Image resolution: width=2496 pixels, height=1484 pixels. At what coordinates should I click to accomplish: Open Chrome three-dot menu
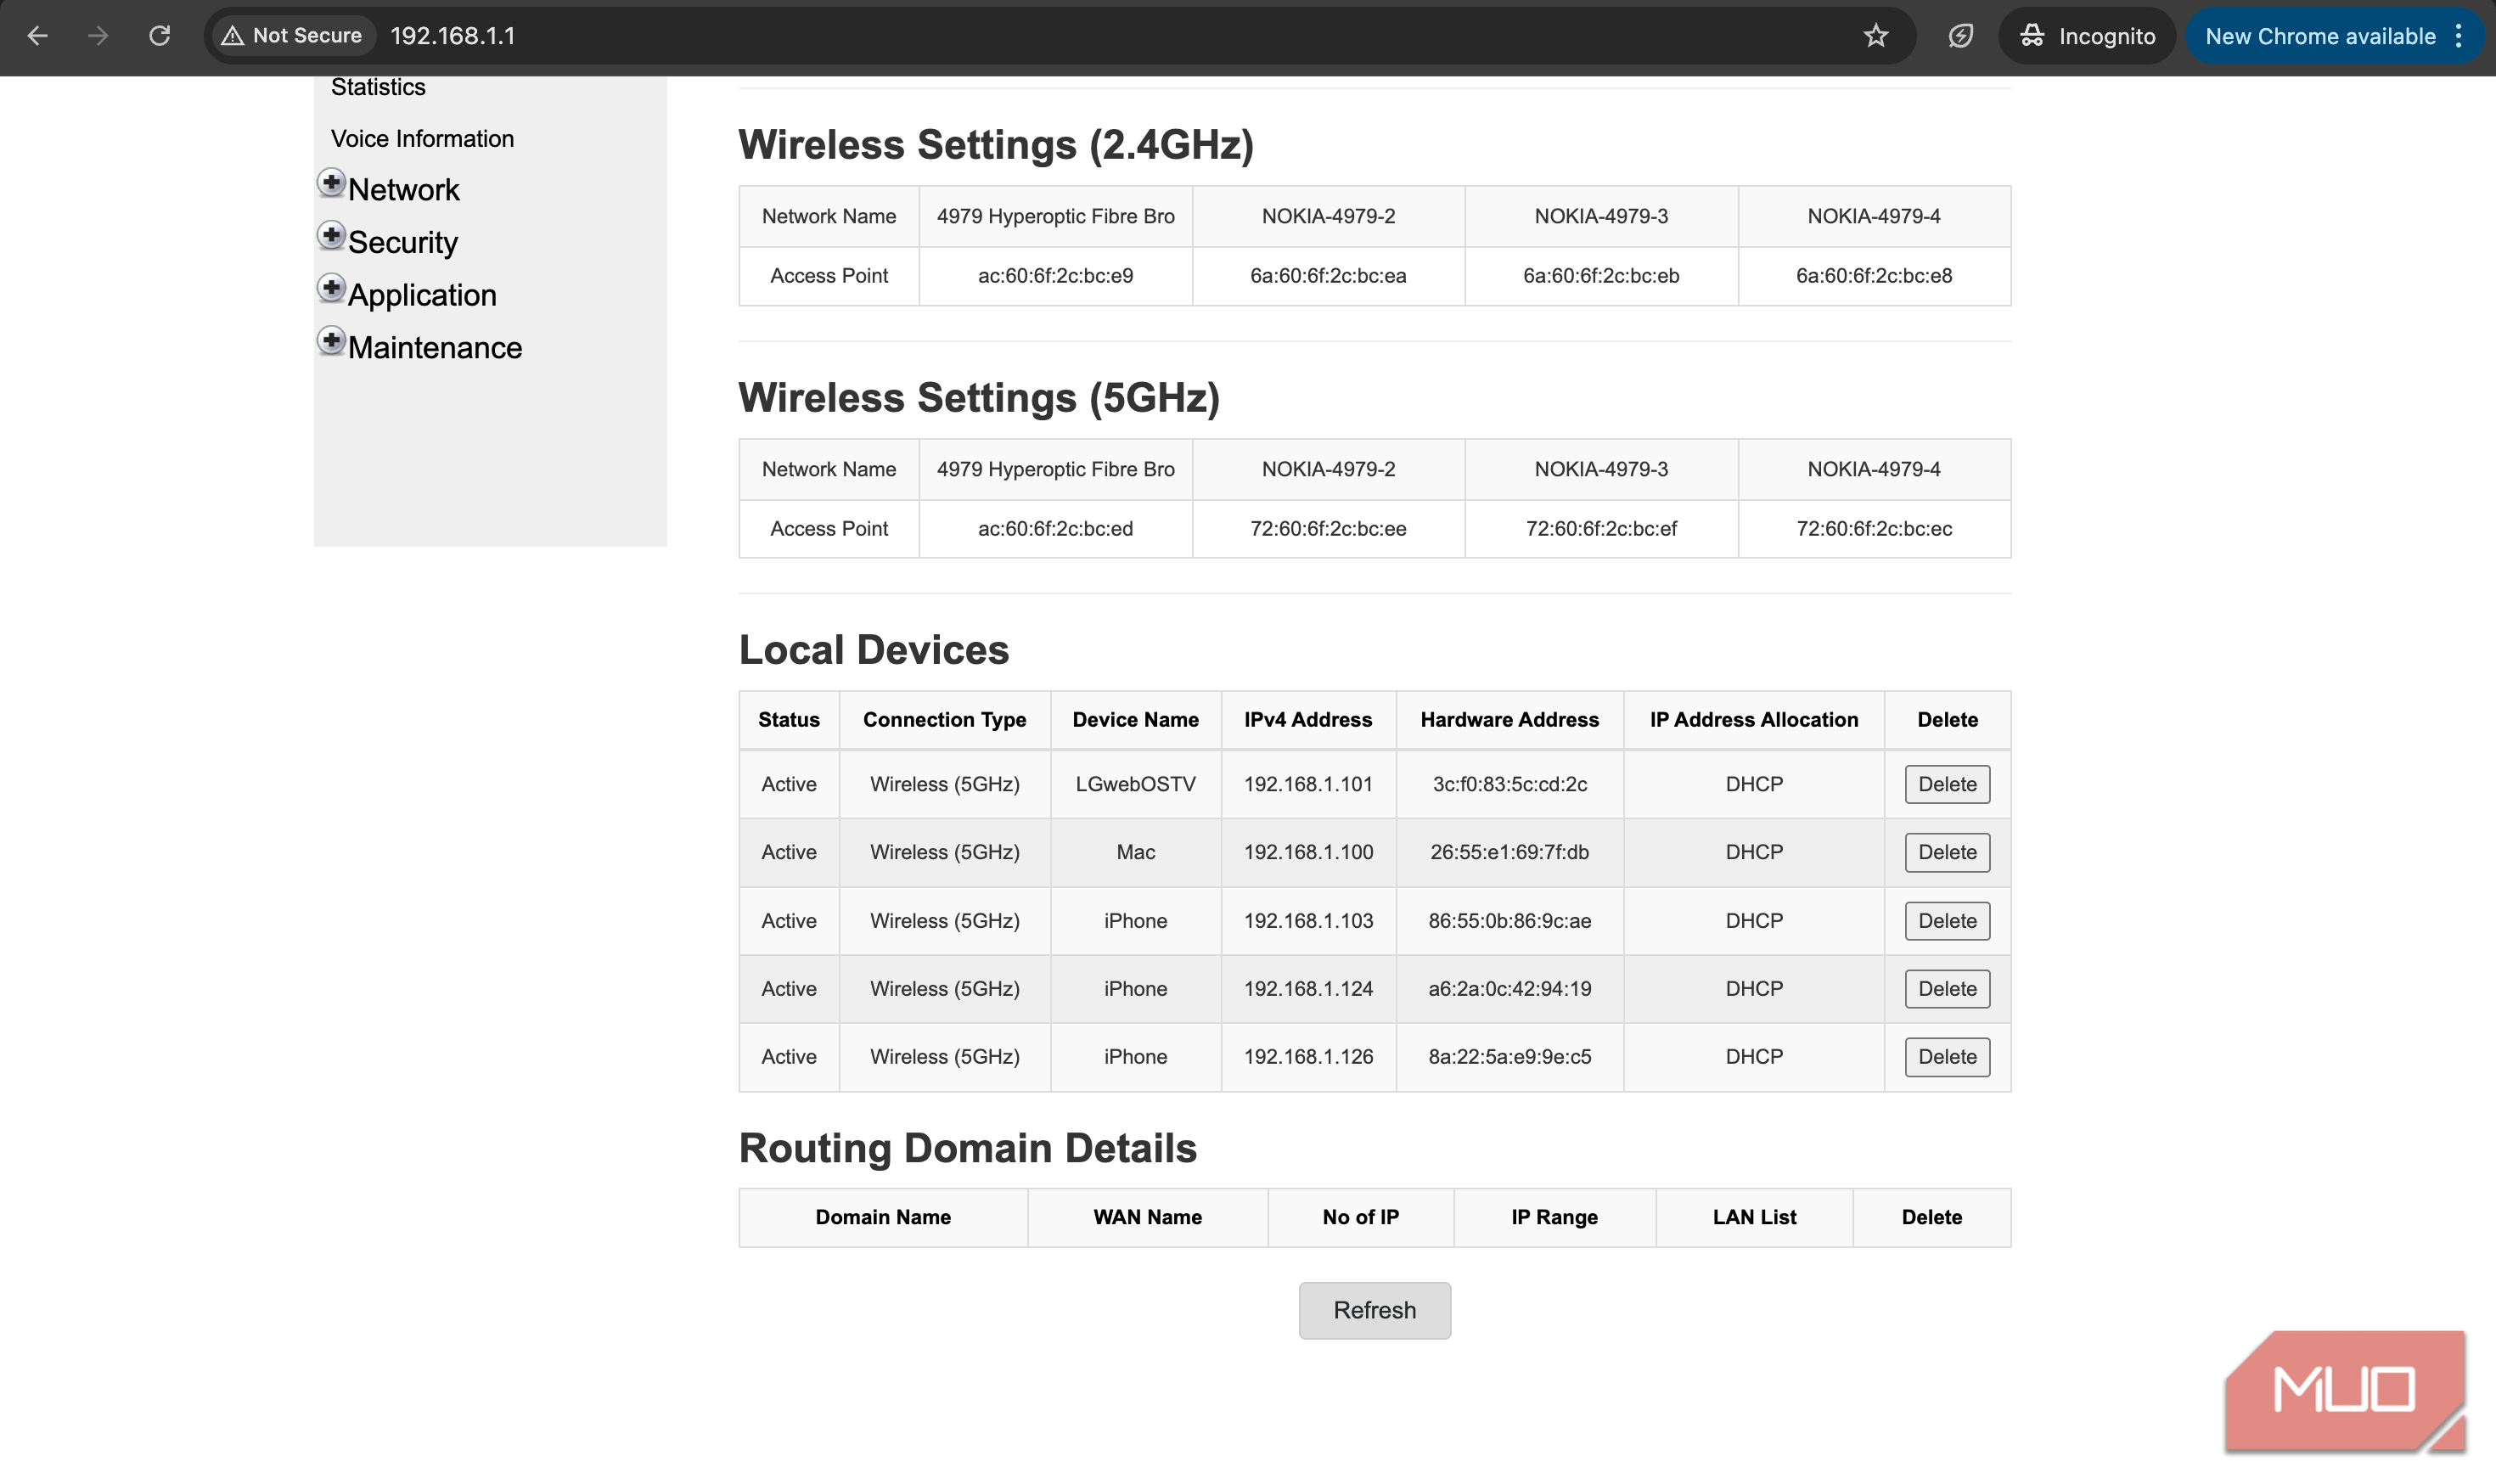click(x=2458, y=36)
